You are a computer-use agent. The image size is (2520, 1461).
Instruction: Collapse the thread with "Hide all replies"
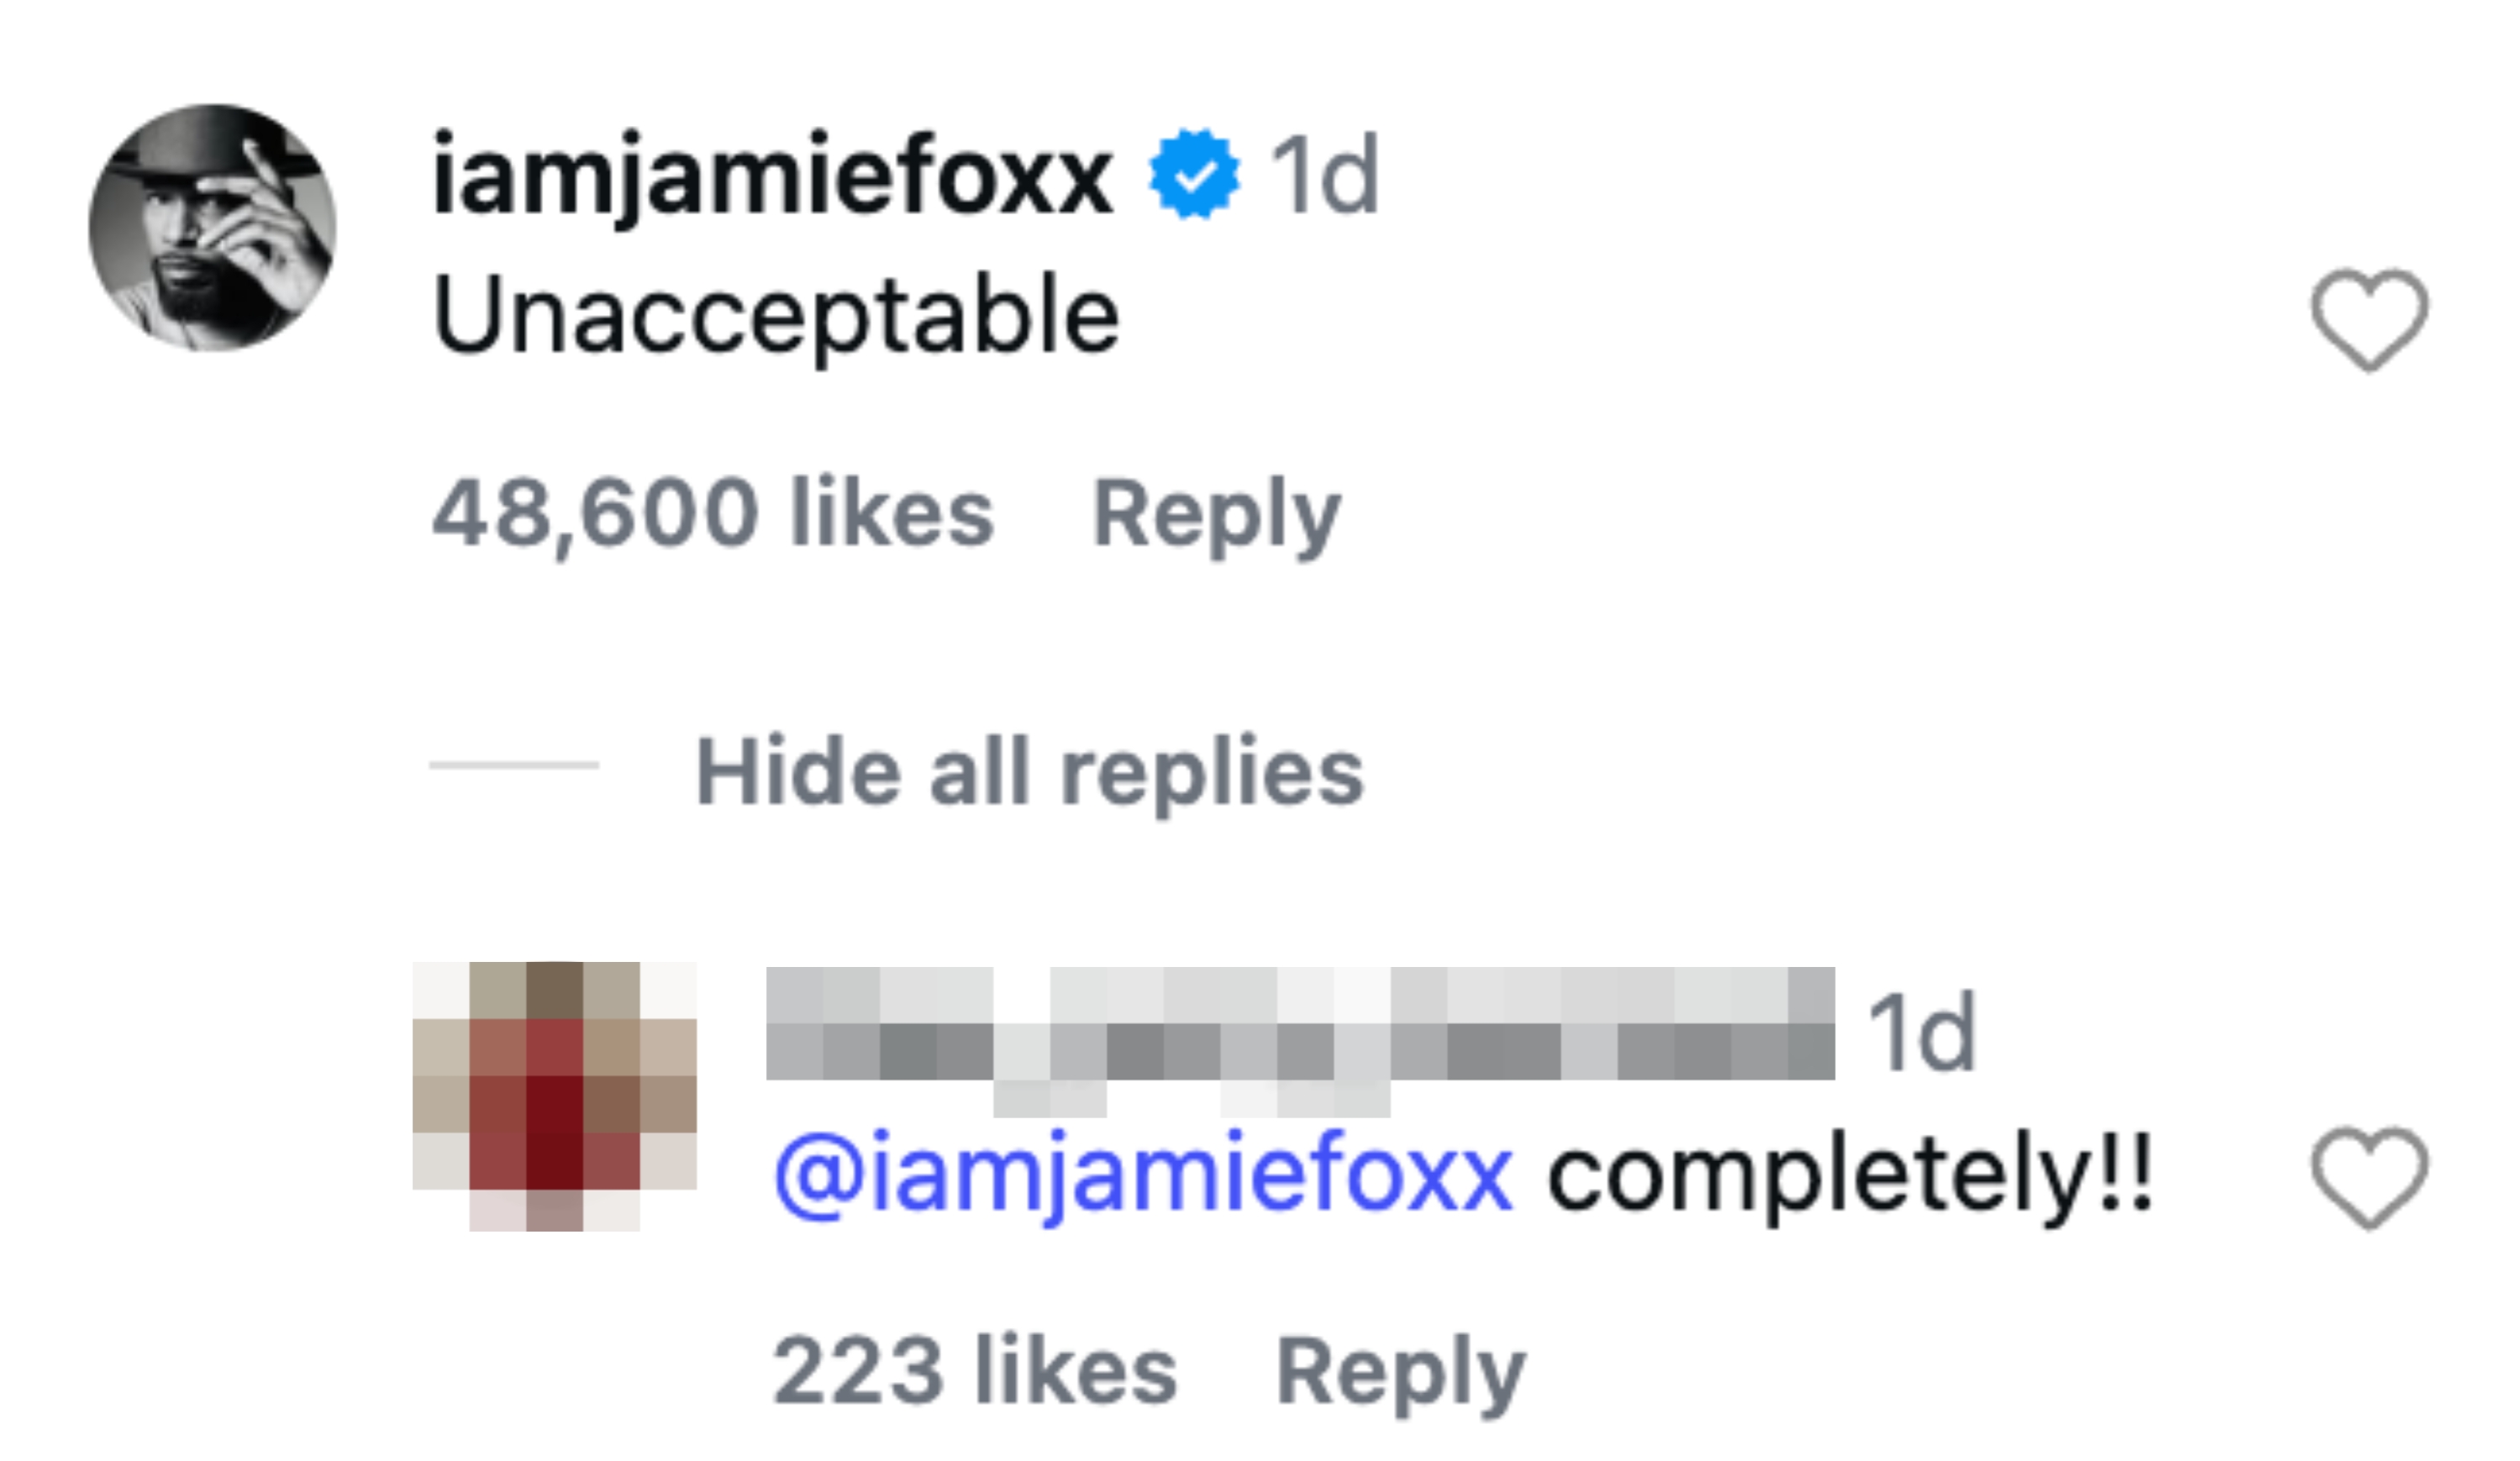point(1029,771)
